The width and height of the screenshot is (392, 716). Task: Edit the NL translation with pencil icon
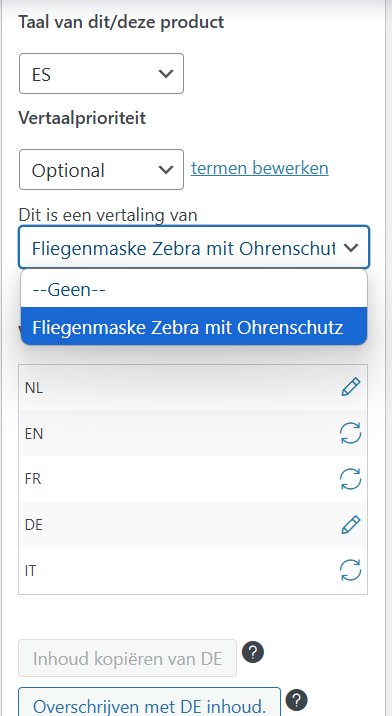point(350,387)
